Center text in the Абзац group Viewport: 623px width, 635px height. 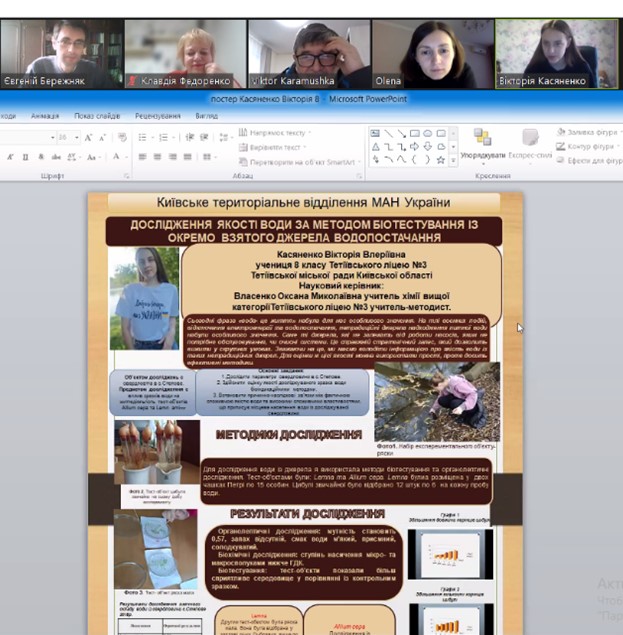pyautogui.click(x=157, y=157)
